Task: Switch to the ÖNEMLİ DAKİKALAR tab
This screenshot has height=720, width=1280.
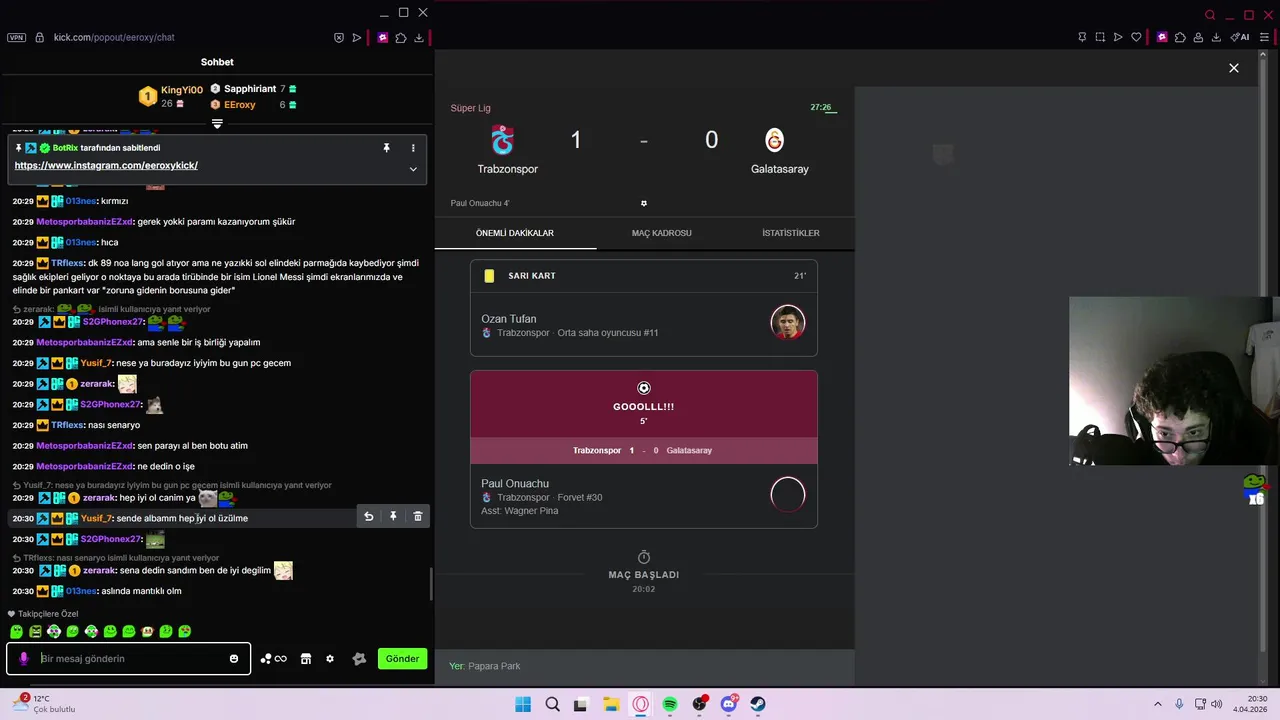Action: point(515,233)
